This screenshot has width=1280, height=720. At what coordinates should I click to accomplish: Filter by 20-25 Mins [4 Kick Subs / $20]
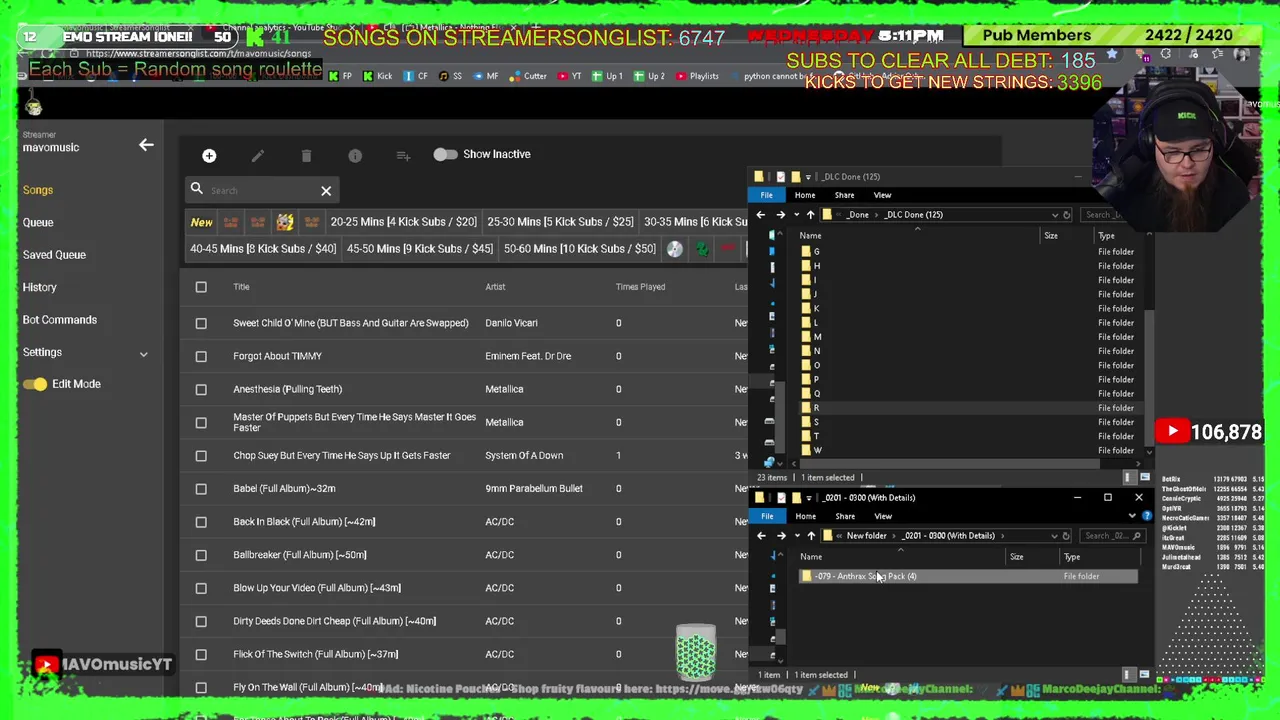404,222
